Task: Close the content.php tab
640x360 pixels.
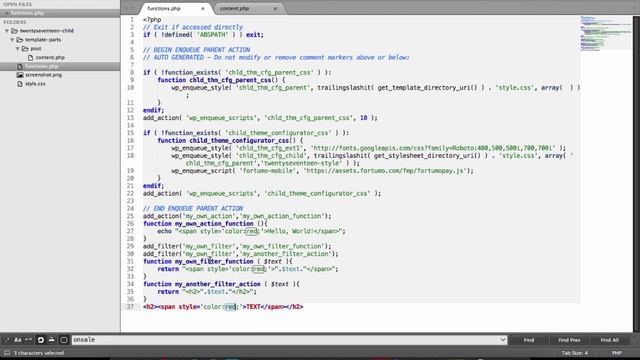Action: [x=275, y=8]
